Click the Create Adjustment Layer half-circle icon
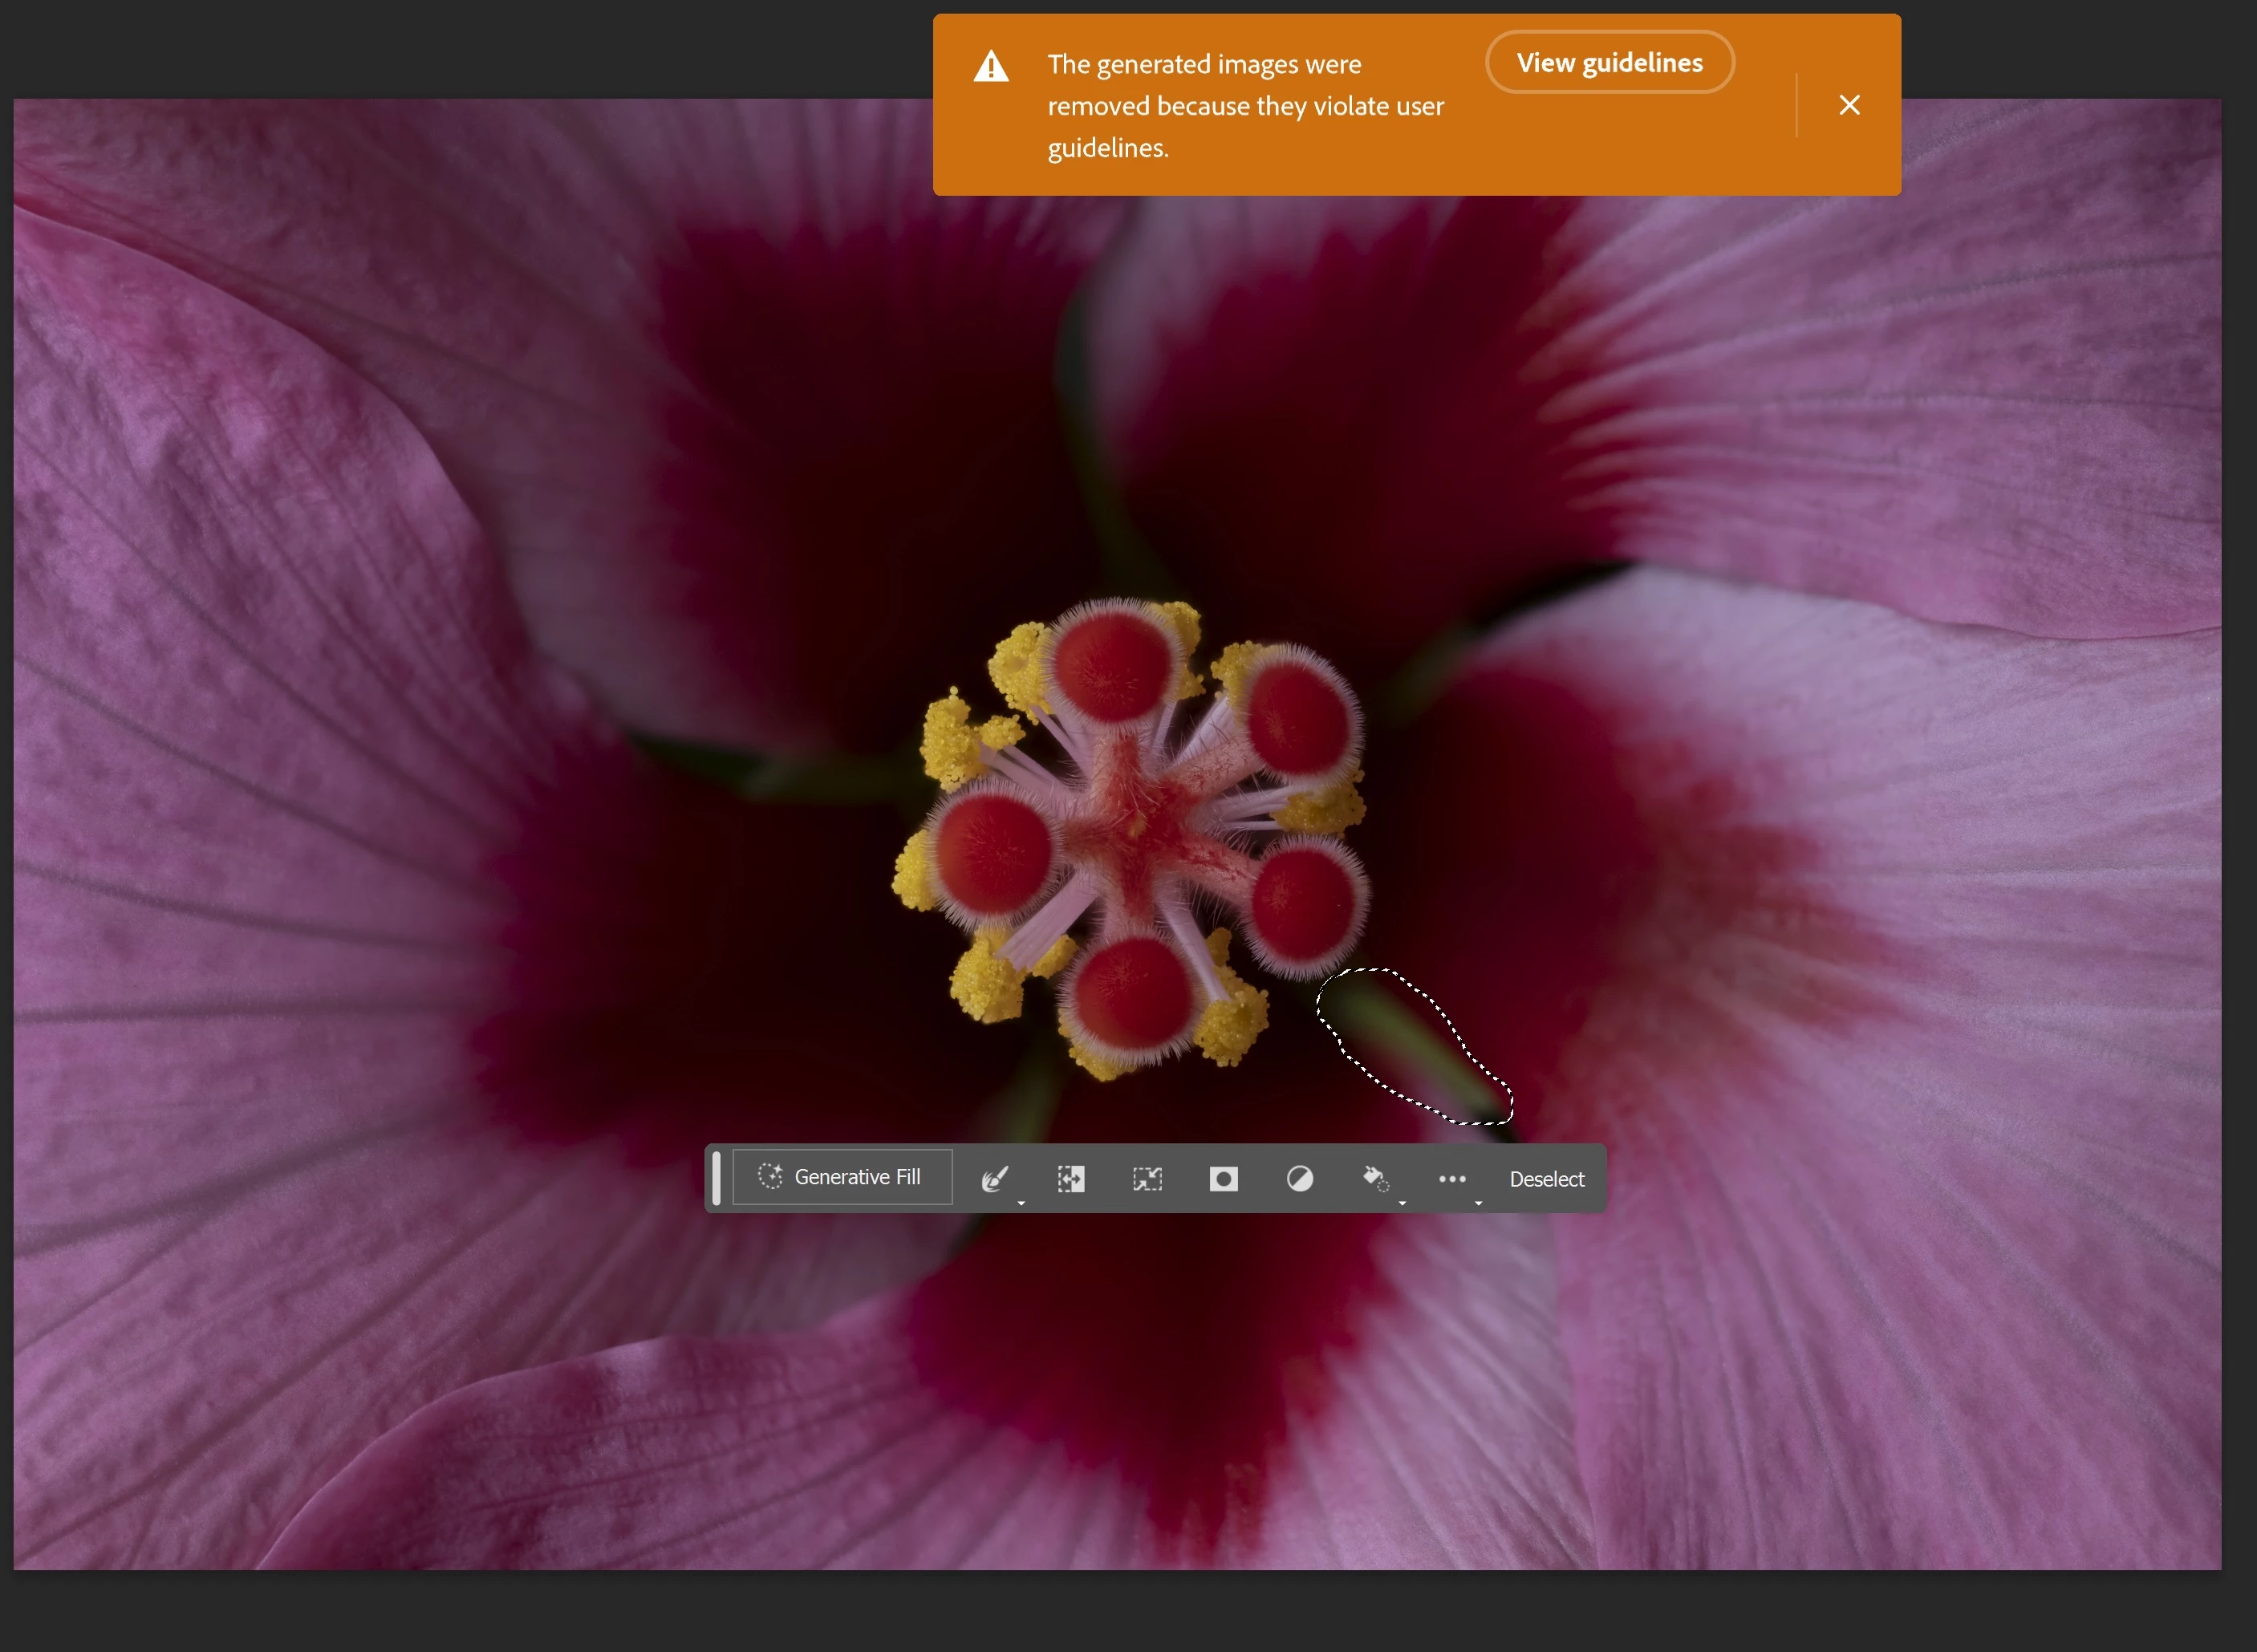Viewport: 2257px width, 1652px height. pos(1299,1179)
